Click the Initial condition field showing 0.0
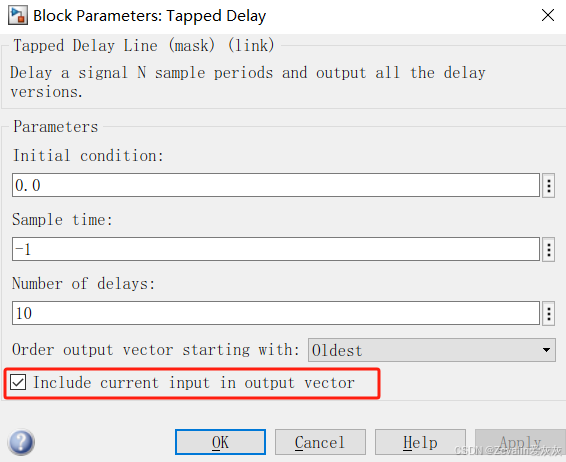Screen dimensions: 566x462 [x=276, y=185]
